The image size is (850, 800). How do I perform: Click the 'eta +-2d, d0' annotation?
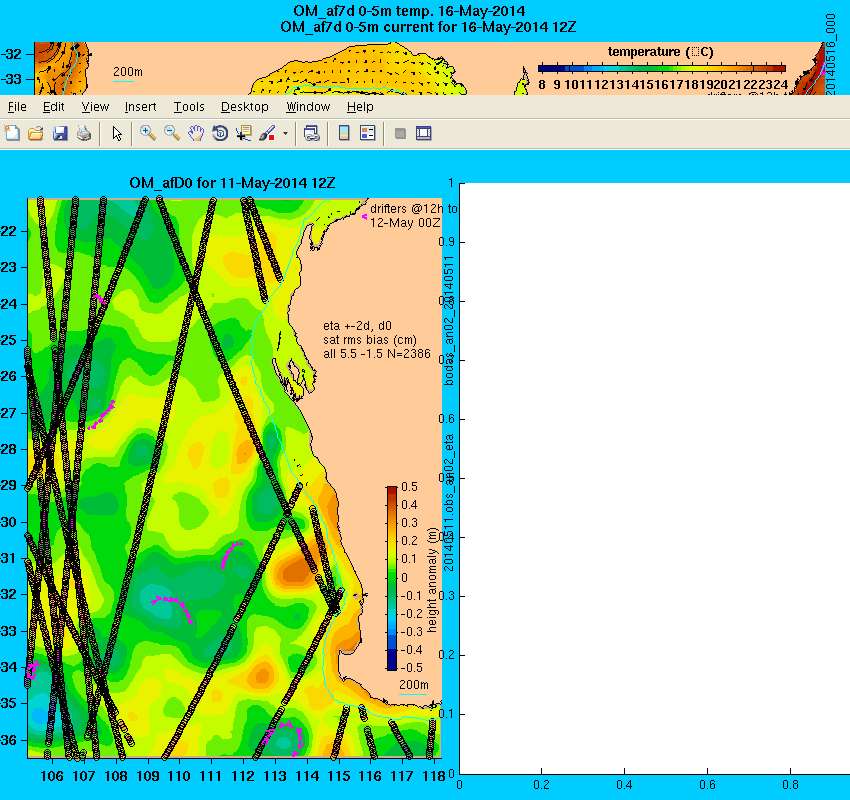pyautogui.click(x=357, y=326)
